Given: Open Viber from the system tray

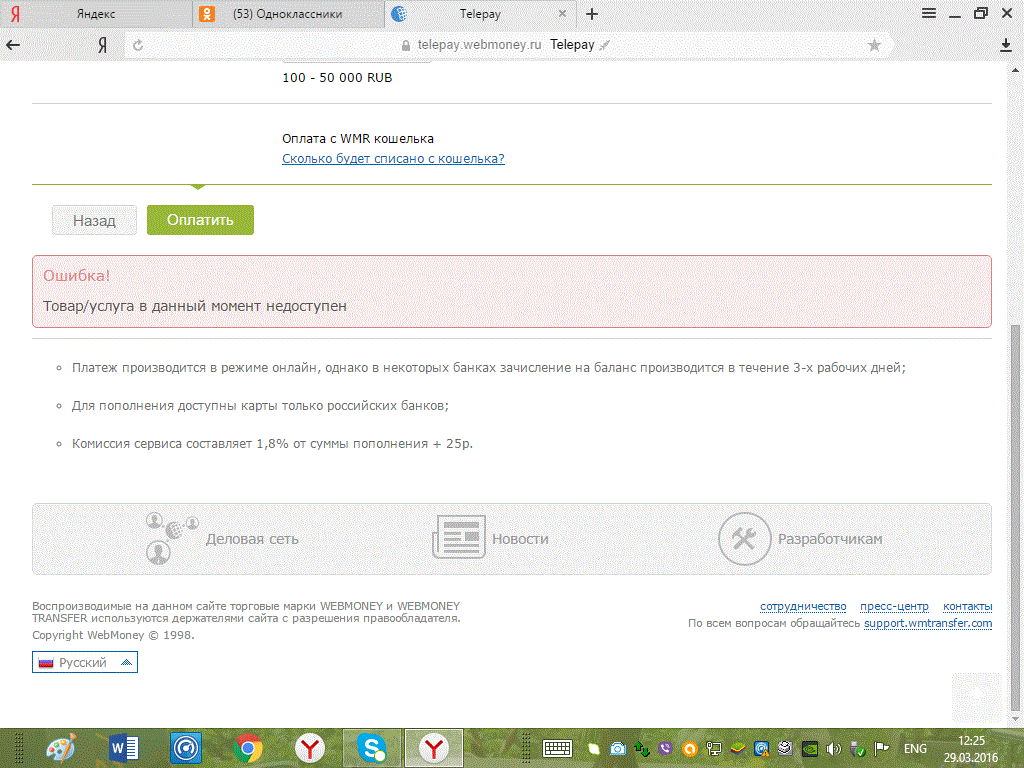Looking at the screenshot, I should point(665,748).
